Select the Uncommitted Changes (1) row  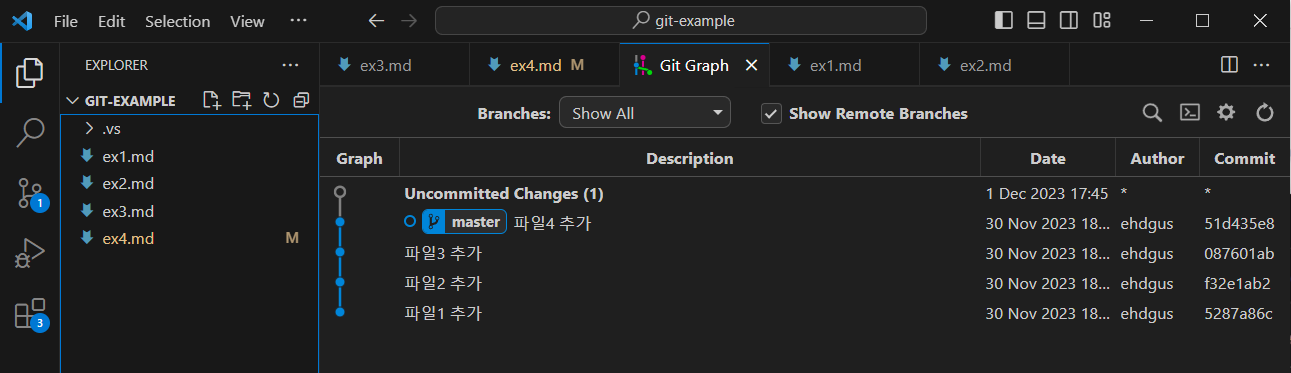(805, 193)
